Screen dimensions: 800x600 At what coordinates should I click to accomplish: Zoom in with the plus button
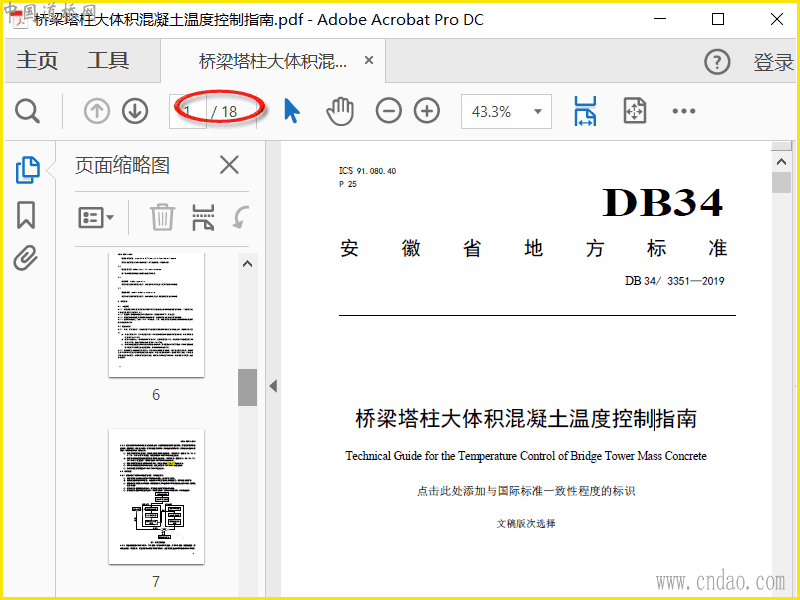427,111
